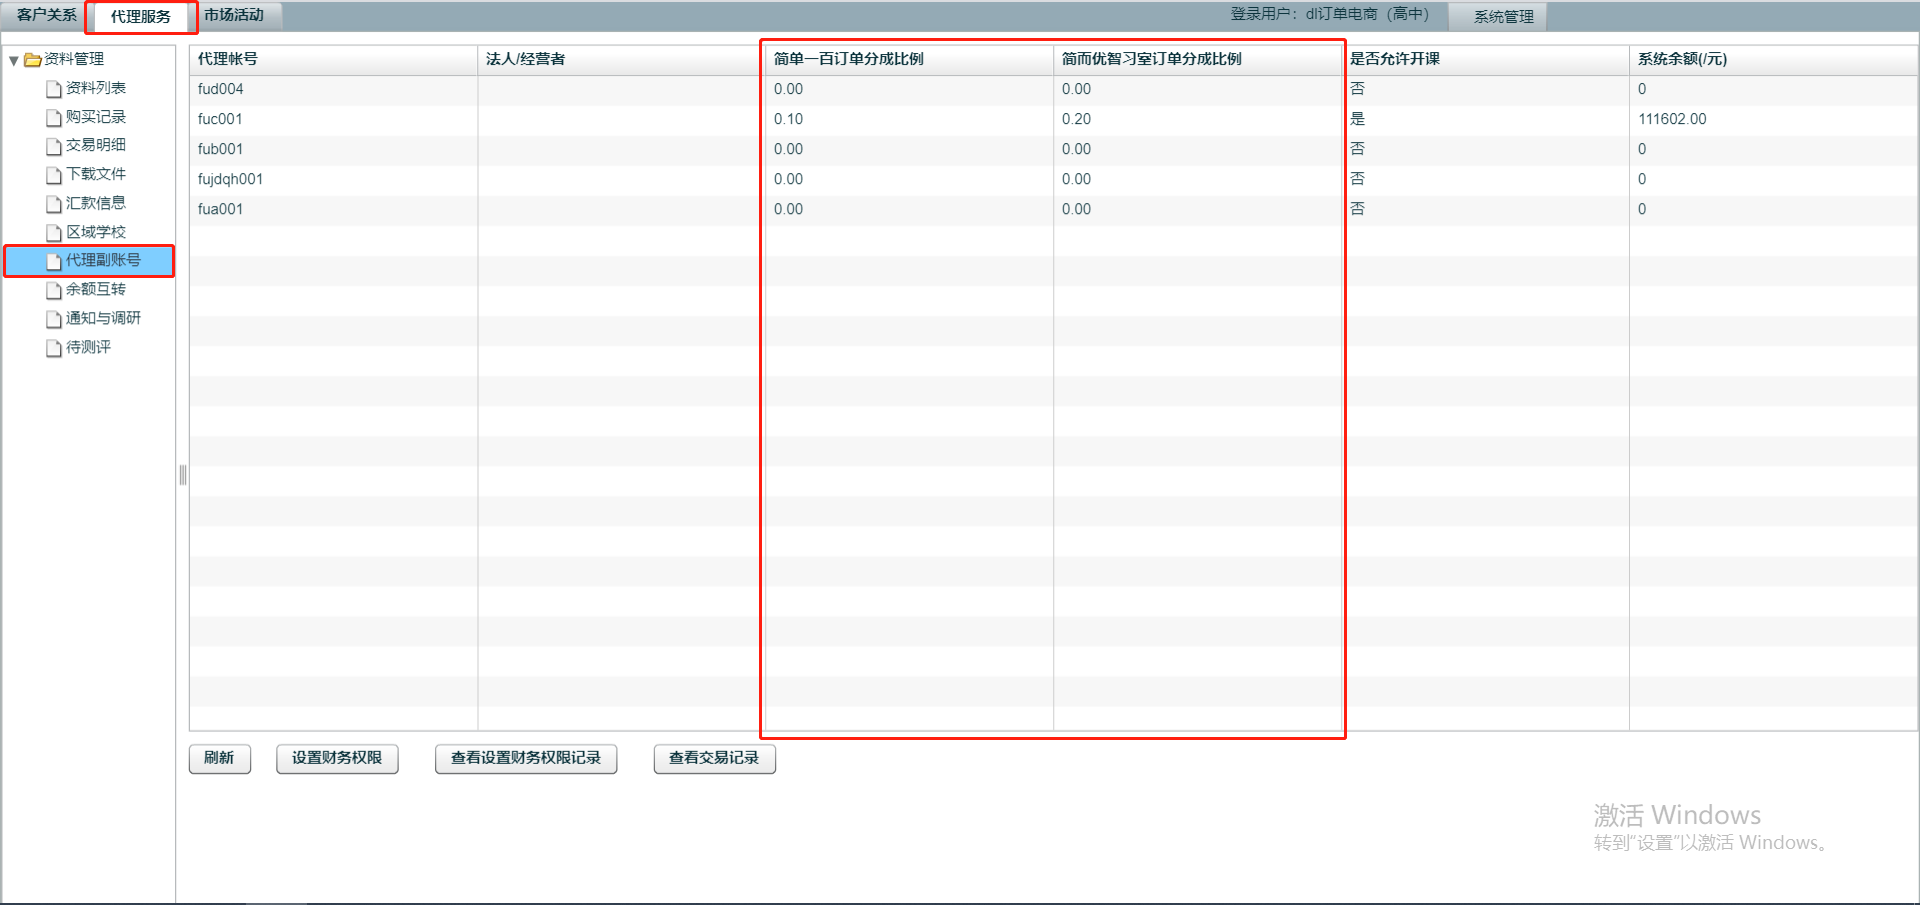The image size is (1920, 905).
Task: Switch to the 客户关系 tab
Action: [46, 15]
